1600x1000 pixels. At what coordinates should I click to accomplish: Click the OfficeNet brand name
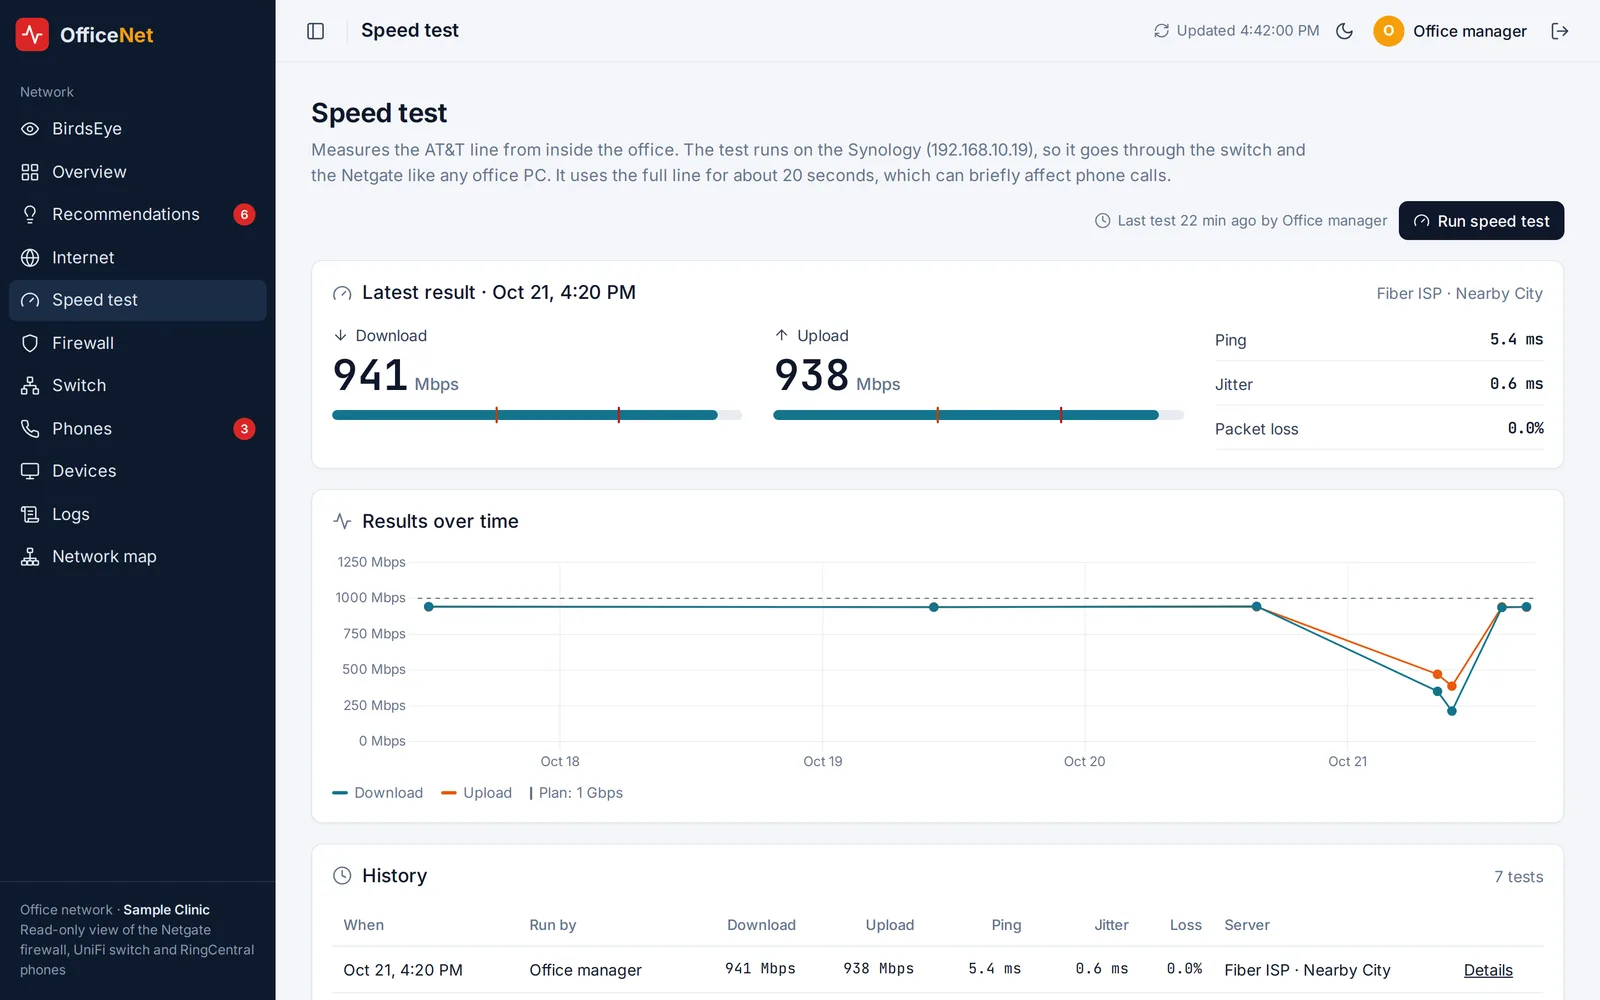click(106, 35)
